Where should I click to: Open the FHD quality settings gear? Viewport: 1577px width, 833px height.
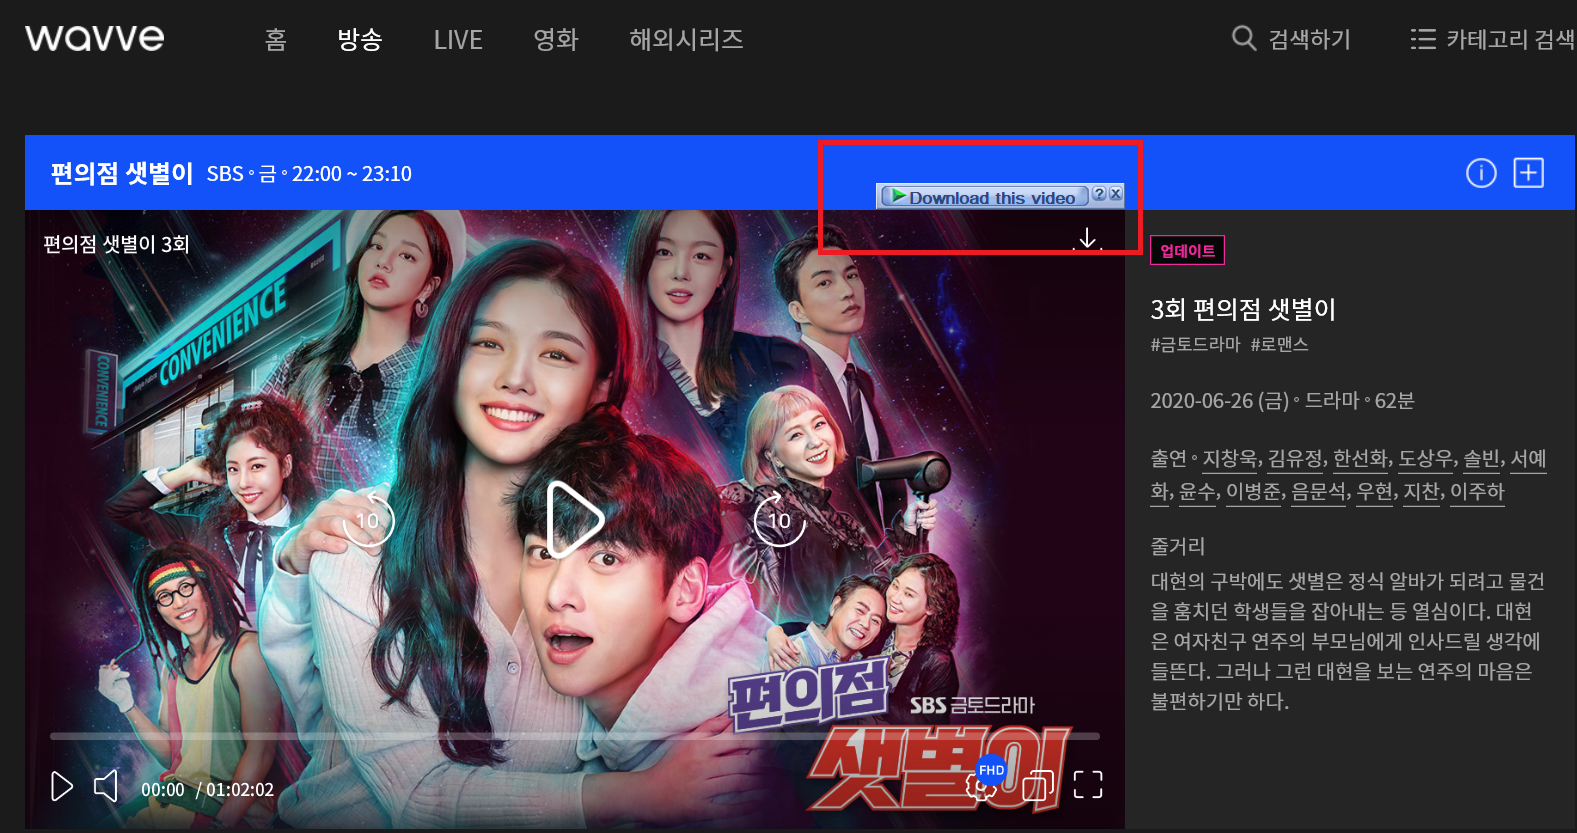[983, 784]
